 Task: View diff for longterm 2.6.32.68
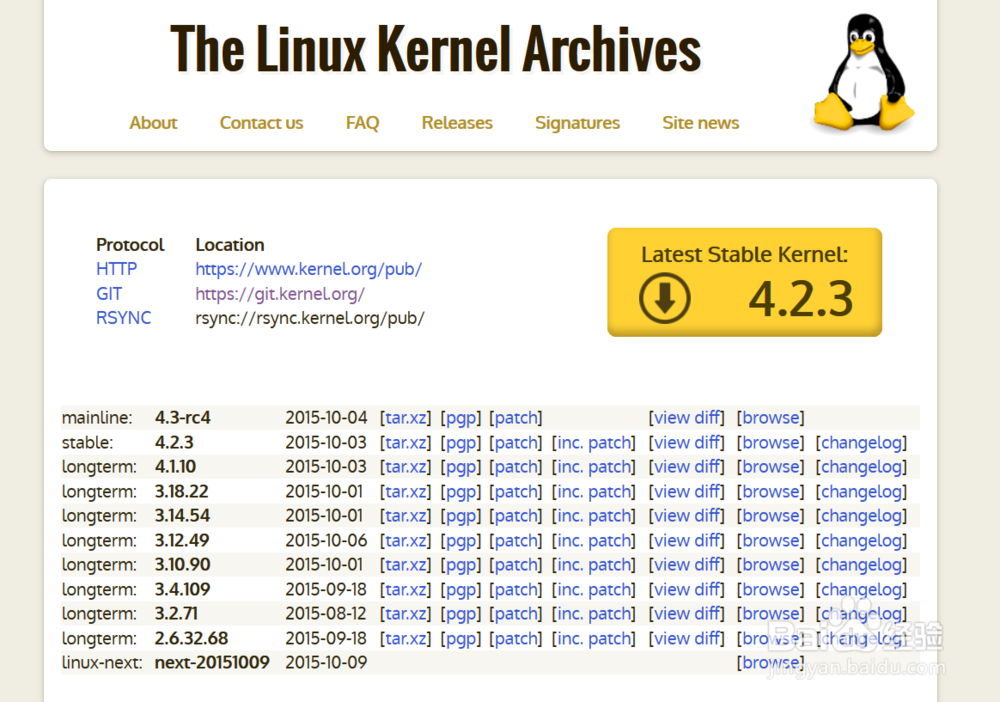pyautogui.click(x=687, y=639)
